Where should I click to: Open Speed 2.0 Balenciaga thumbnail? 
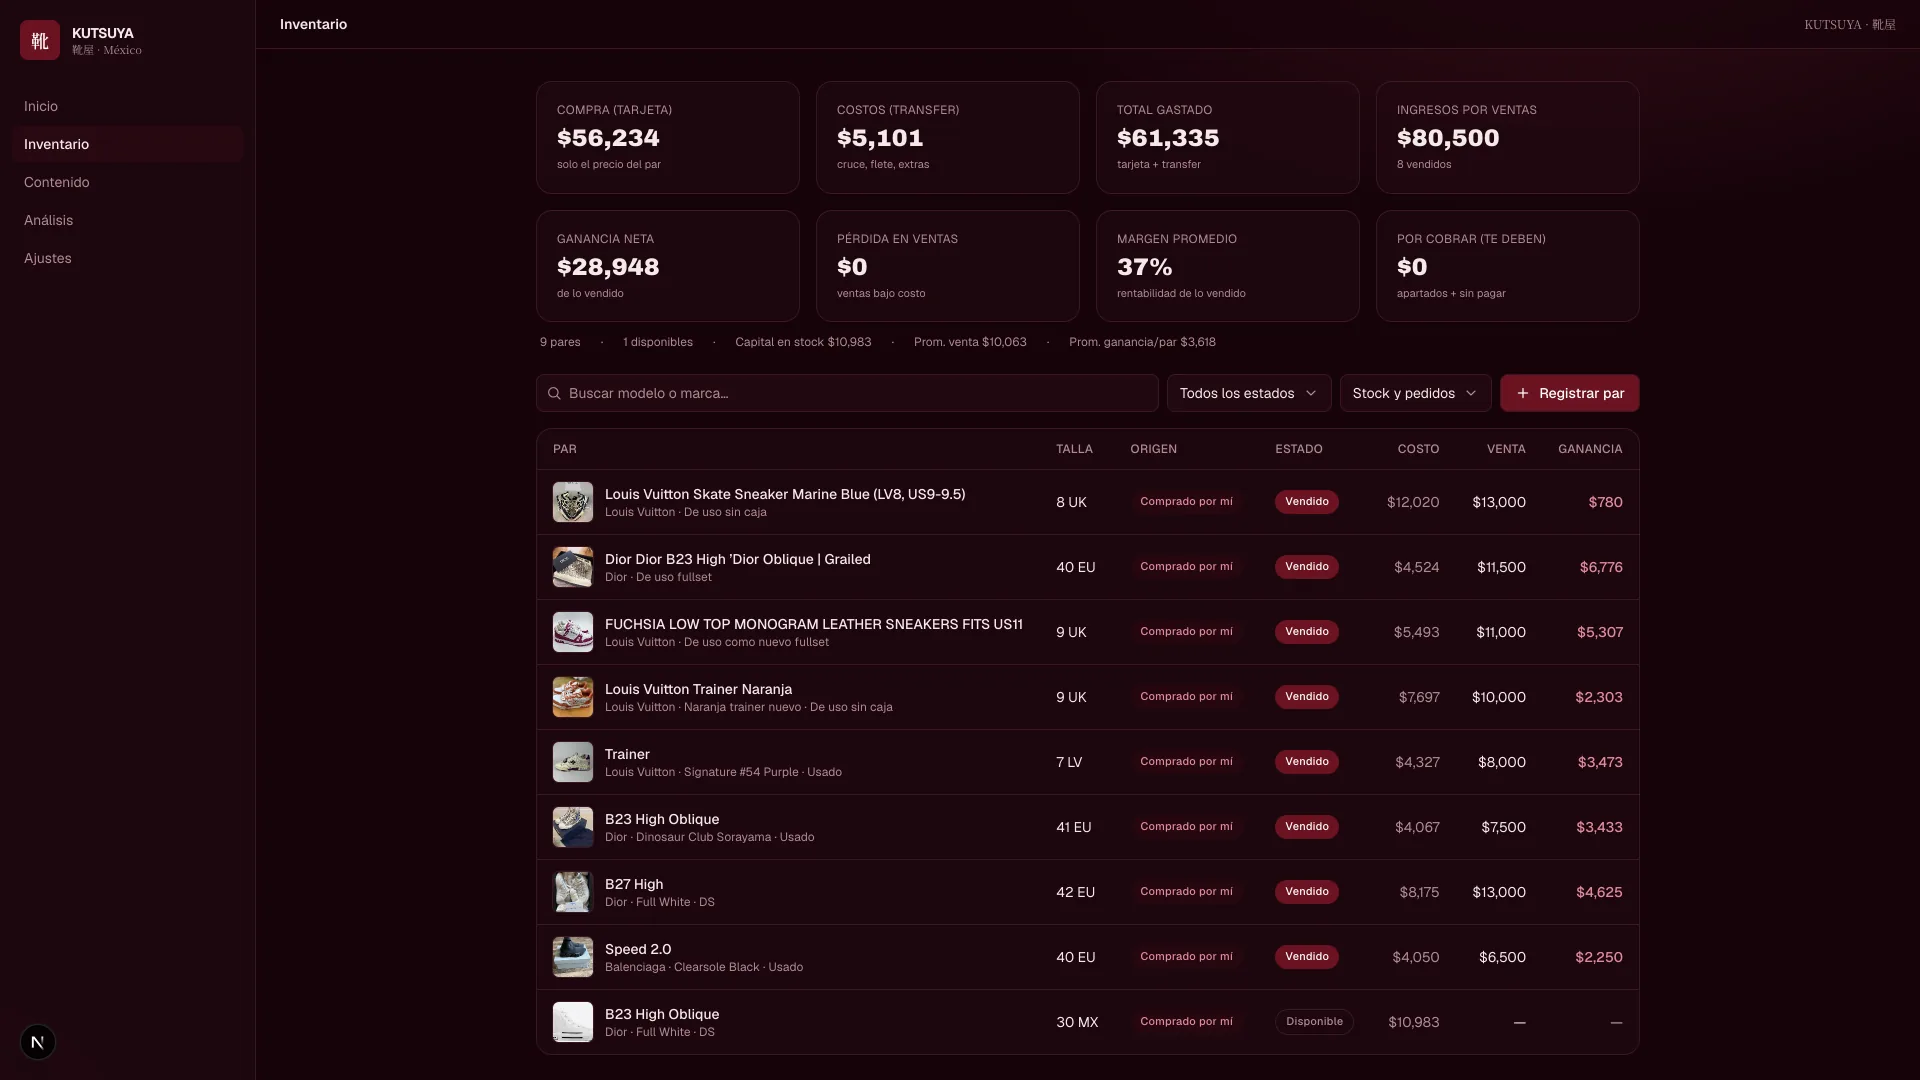point(573,957)
